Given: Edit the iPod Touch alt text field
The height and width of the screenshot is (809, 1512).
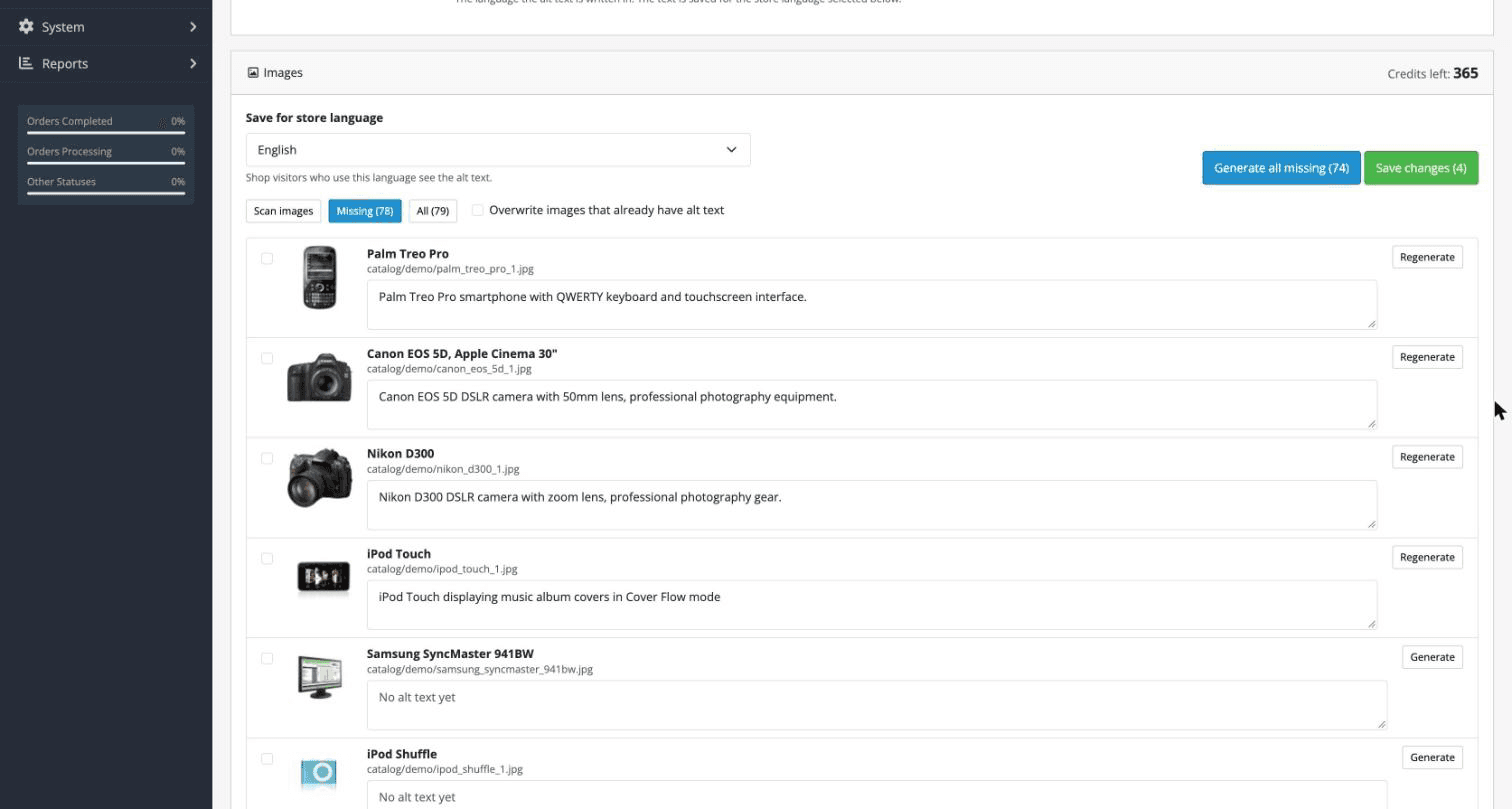Looking at the screenshot, I should 872,604.
